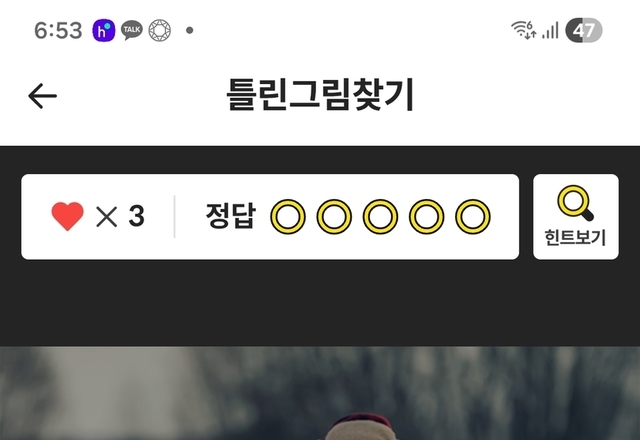
Task: Select the fifth yellow answer circle
Action: click(x=473, y=217)
